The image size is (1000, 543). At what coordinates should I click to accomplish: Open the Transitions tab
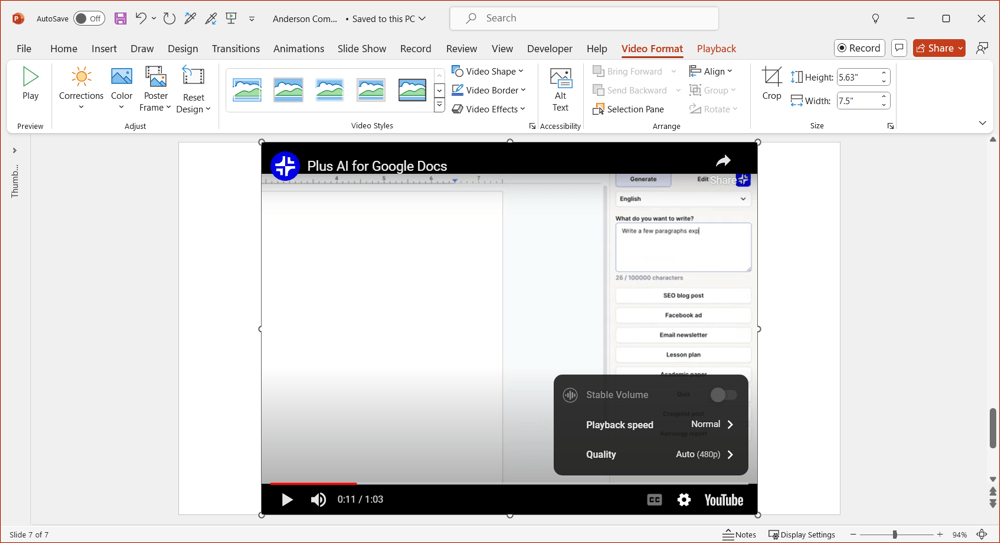click(x=236, y=48)
